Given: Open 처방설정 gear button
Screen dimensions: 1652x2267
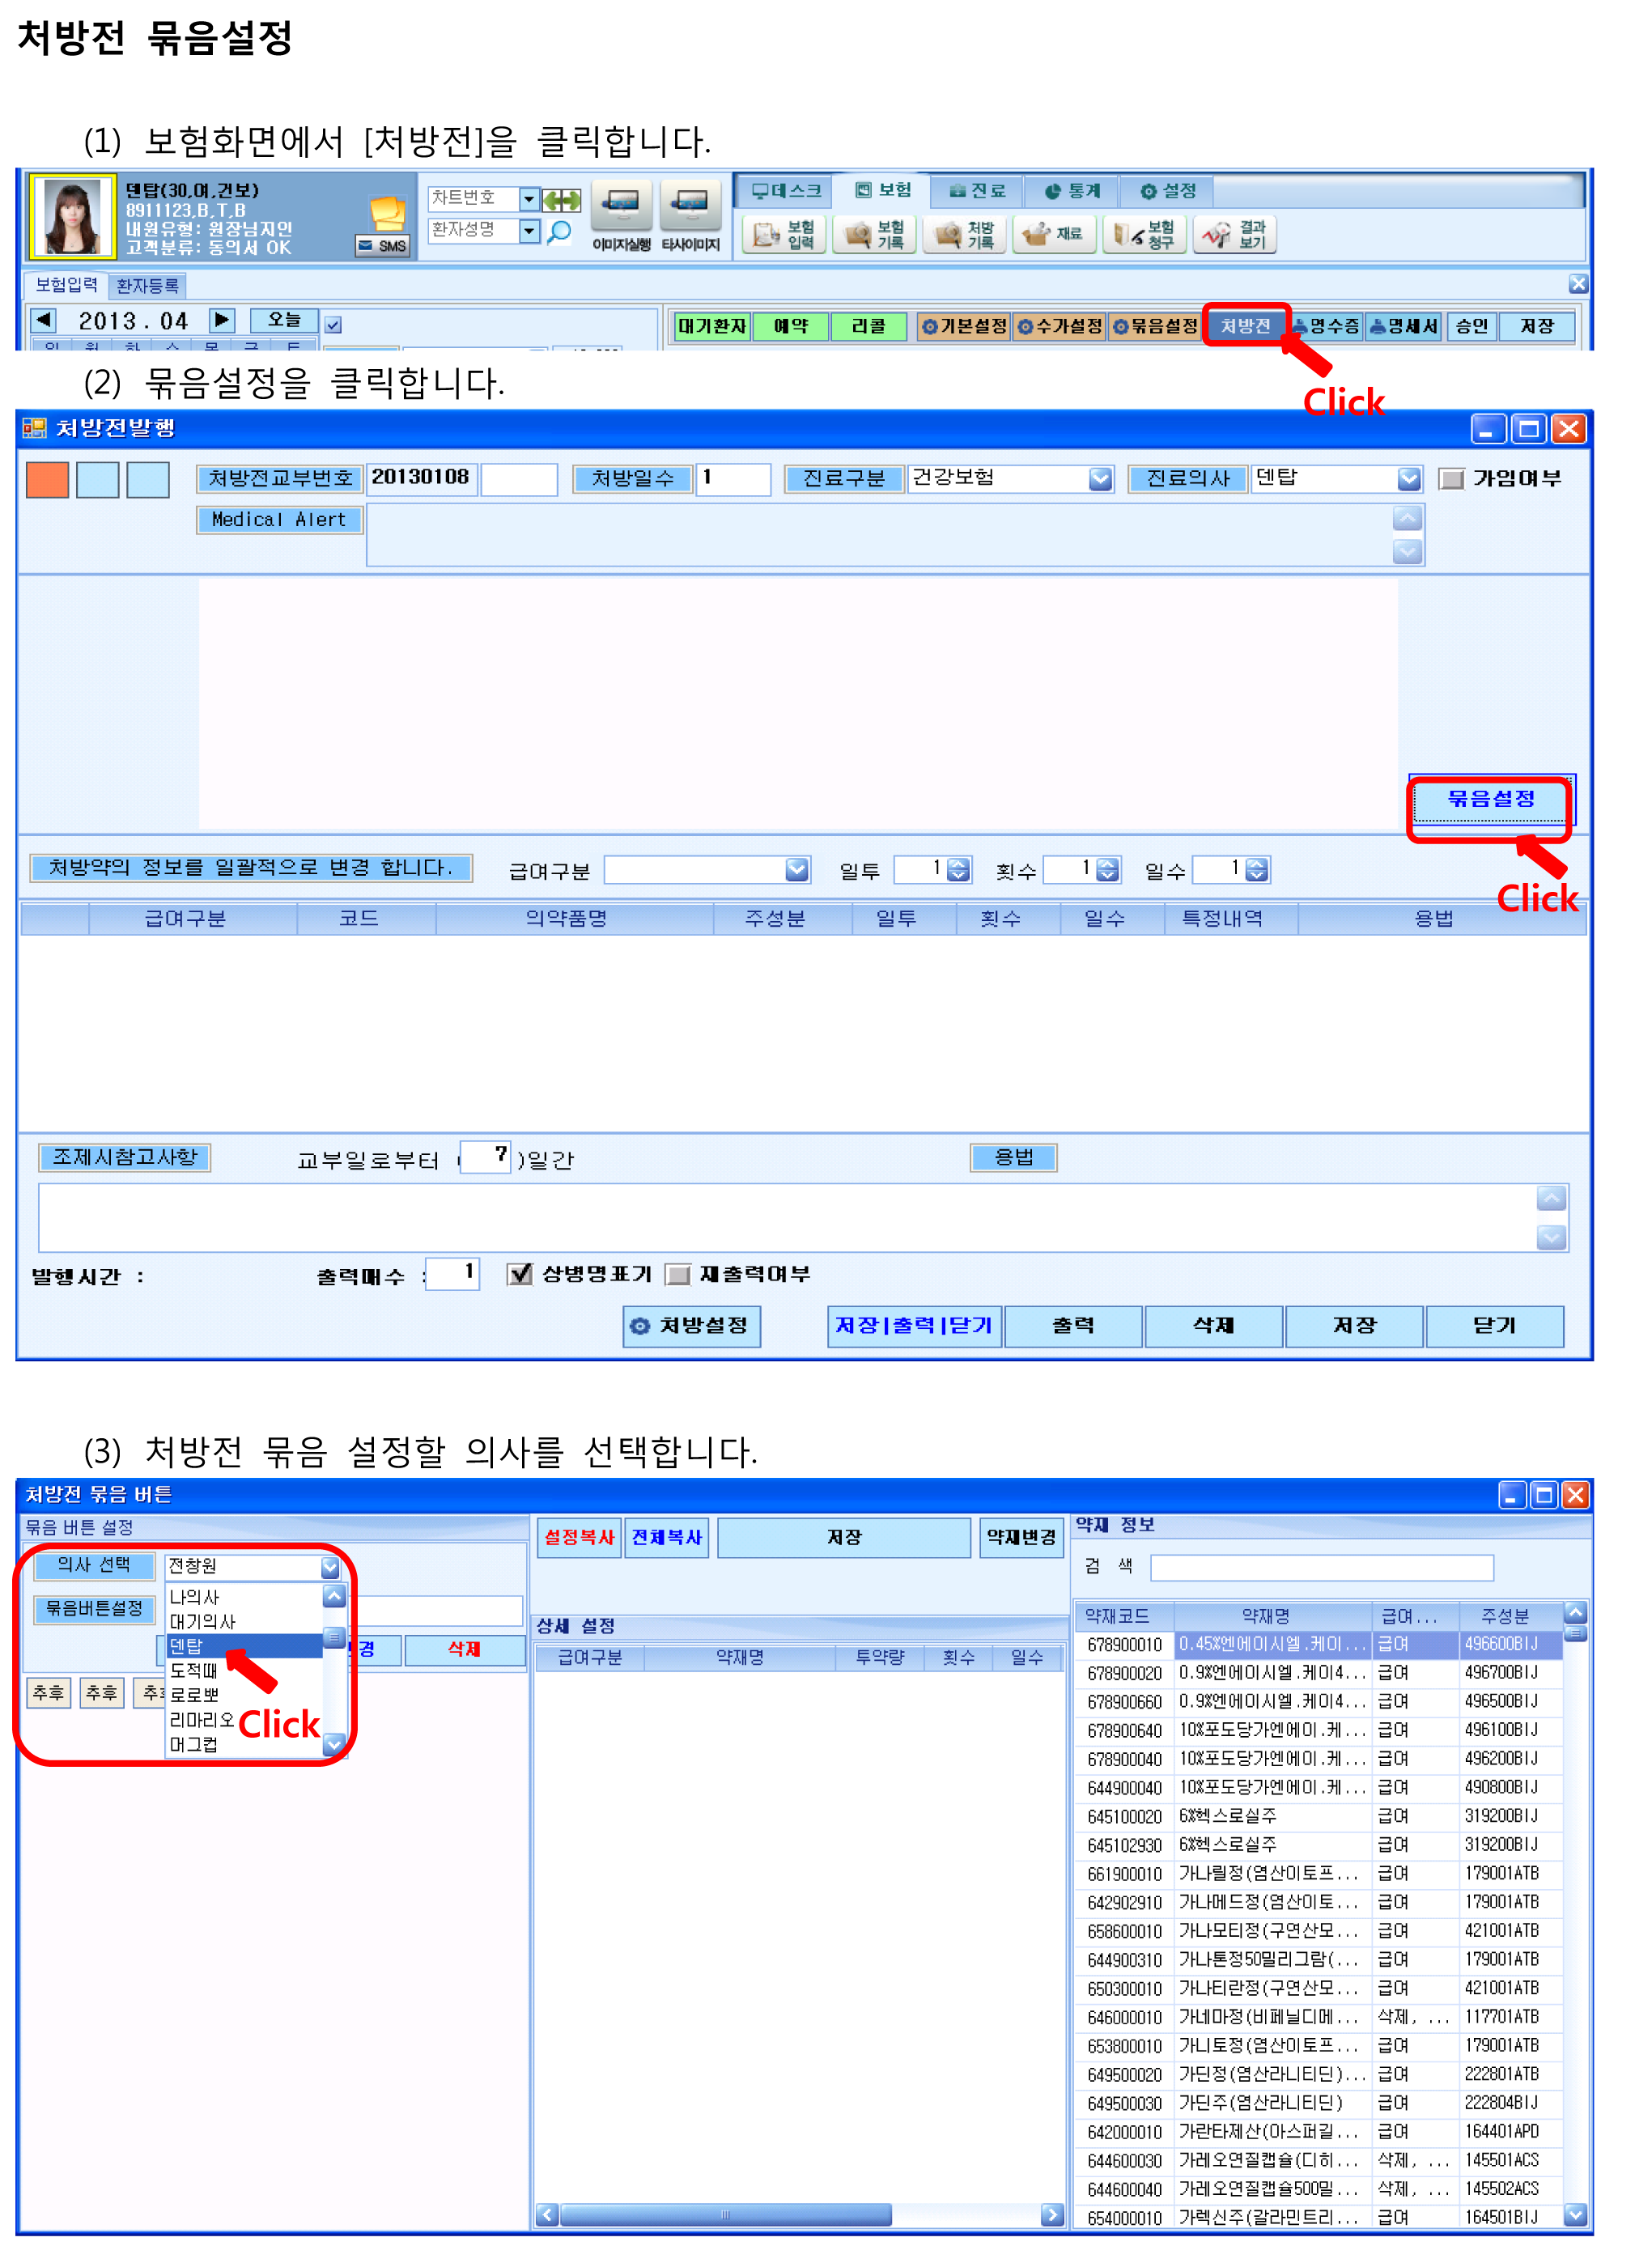Looking at the screenshot, I should pos(692,1326).
